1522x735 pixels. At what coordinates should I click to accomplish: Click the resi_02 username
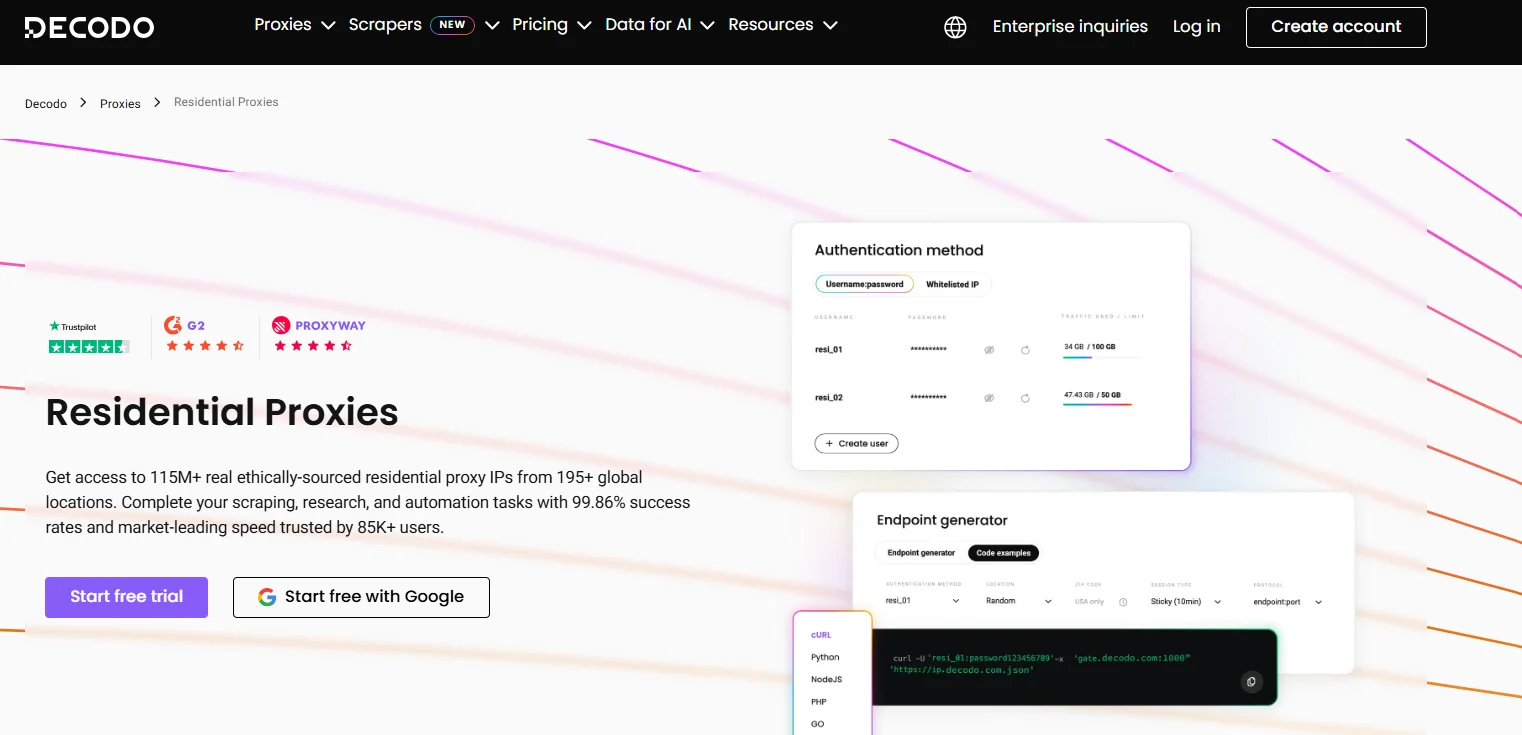829,398
